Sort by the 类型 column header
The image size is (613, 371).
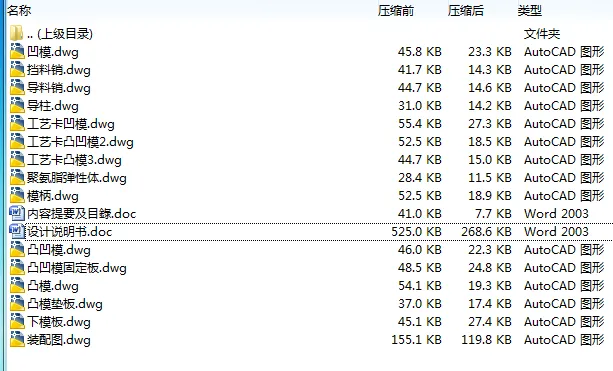(x=530, y=11)
